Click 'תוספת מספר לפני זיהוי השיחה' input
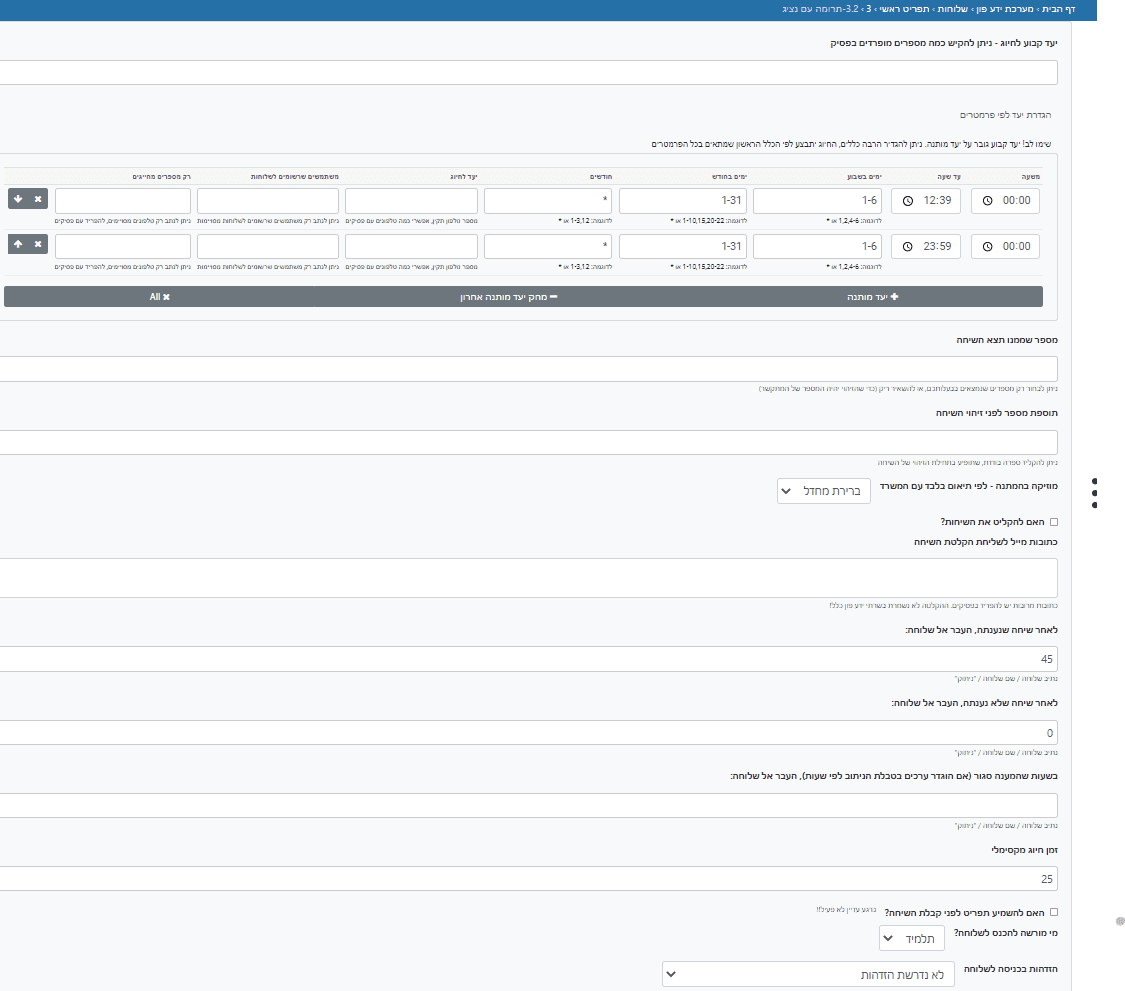 point(529,443)
